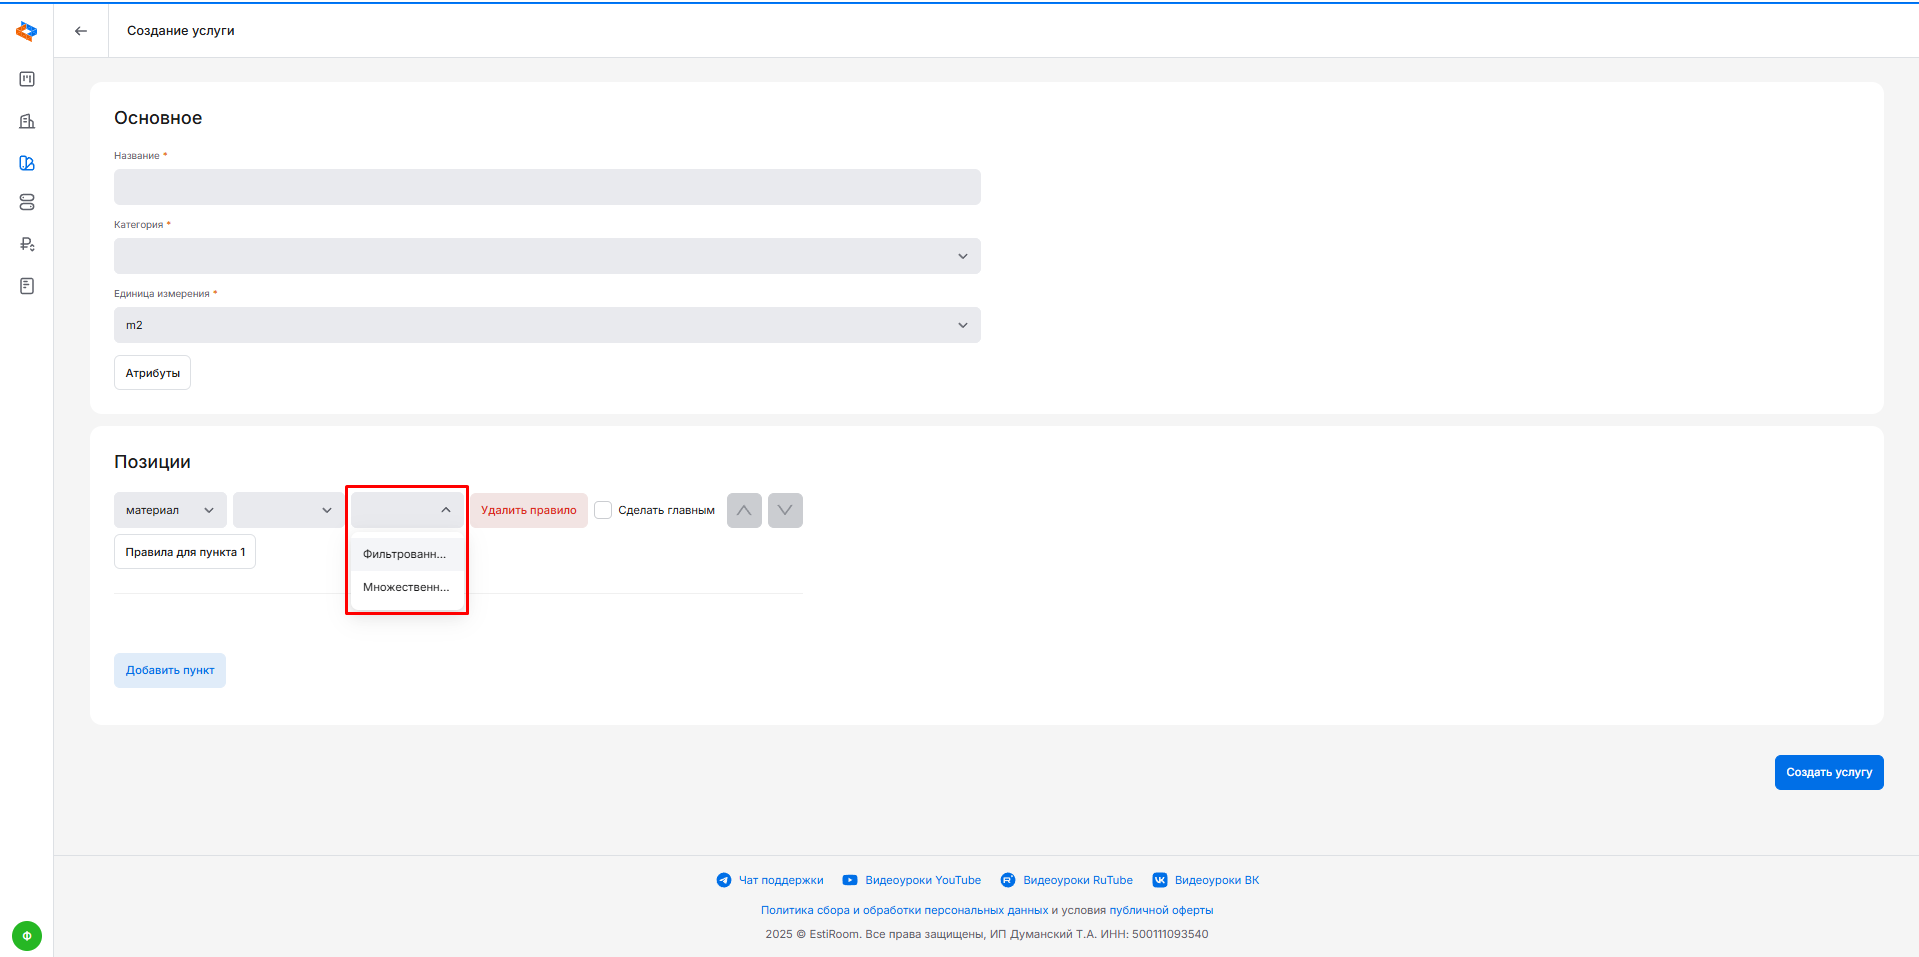Viewport: 1919px width, 957px height.
Task: Open the 'материал' position type dropdown
Action: (170, 510)
